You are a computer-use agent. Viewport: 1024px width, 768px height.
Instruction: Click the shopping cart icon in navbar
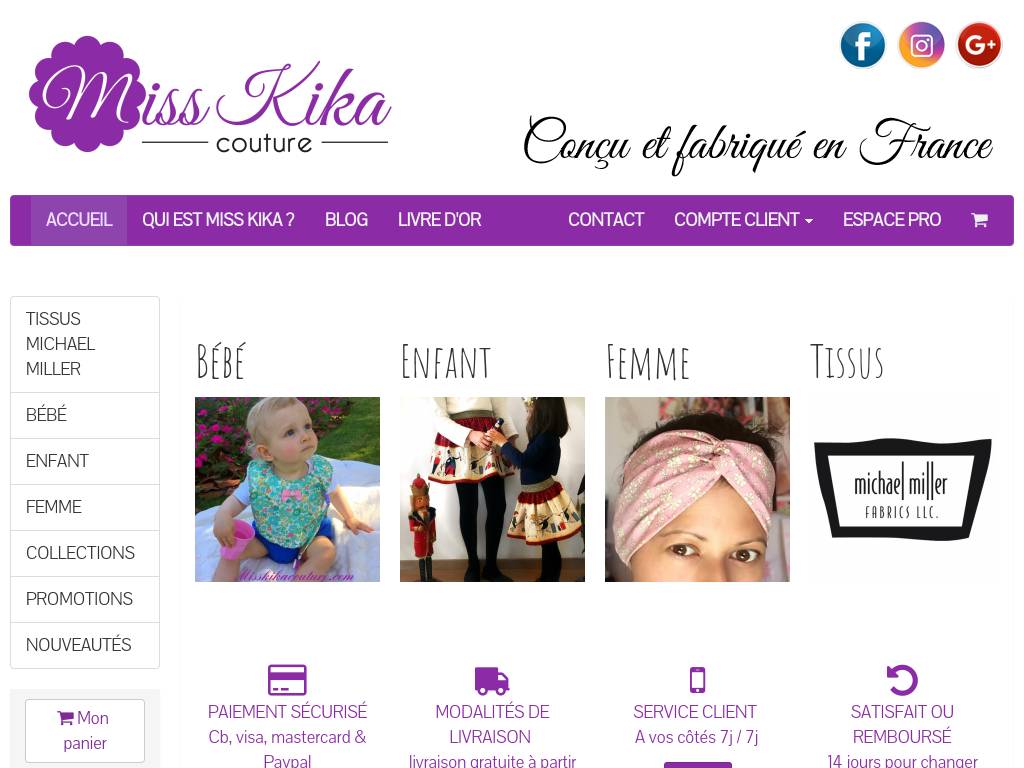tap(979, 220)
